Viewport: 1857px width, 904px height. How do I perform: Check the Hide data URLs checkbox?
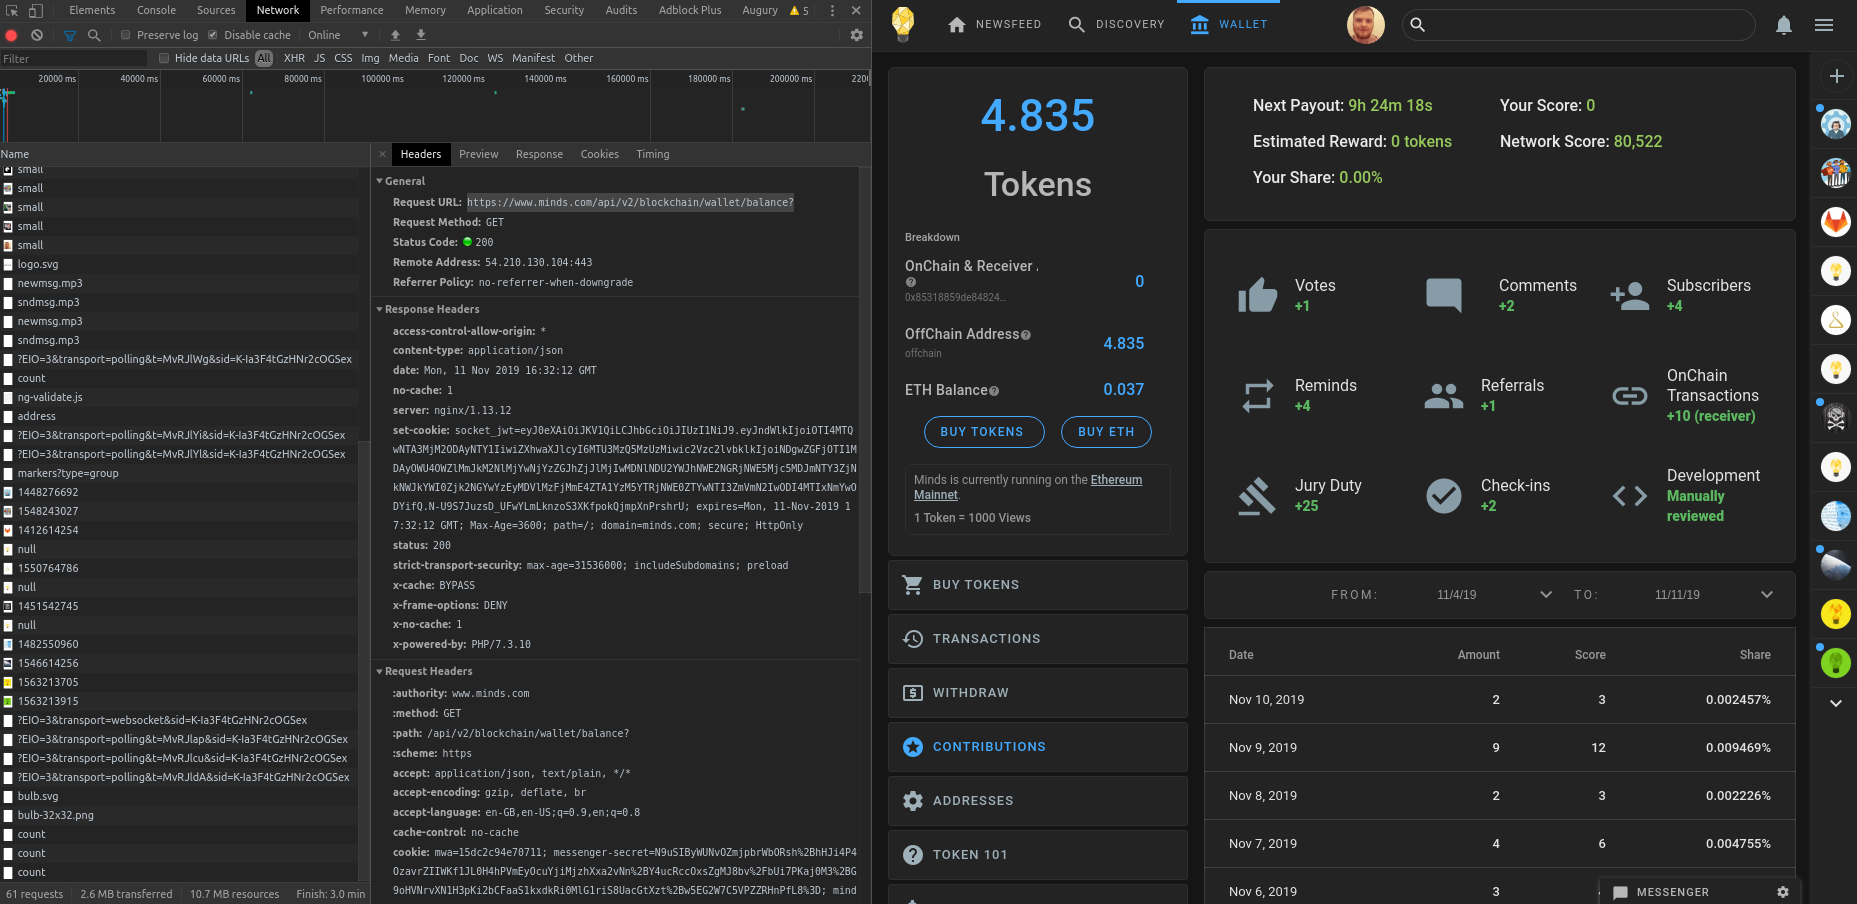[164, 58]
